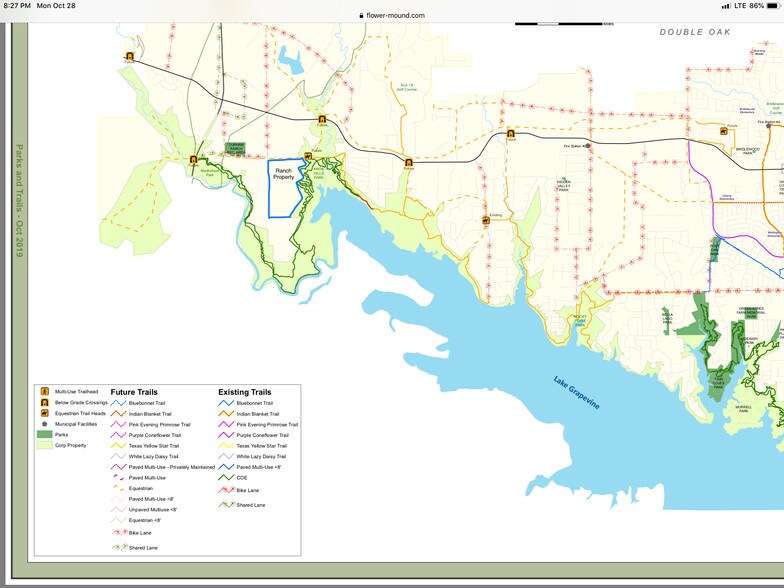Tap the equestrian trailhead marker labeled Existing
This screenshot has height=588, width=784.
[486, 220]
